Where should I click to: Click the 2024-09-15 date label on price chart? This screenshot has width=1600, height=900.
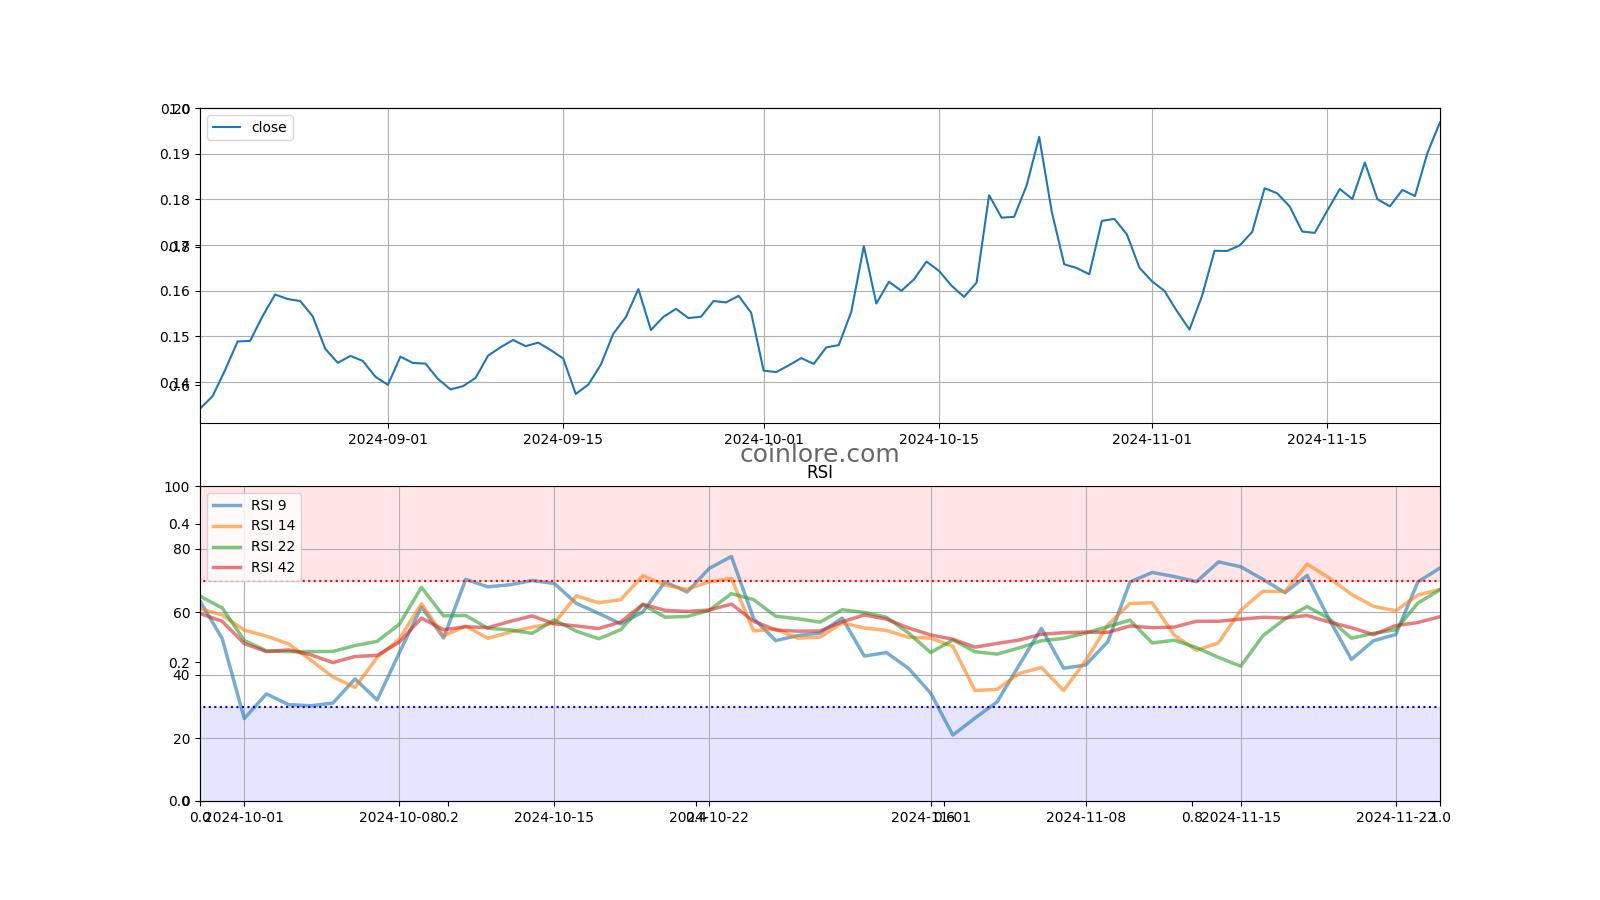pyautogui.click(x=563, y=439)
